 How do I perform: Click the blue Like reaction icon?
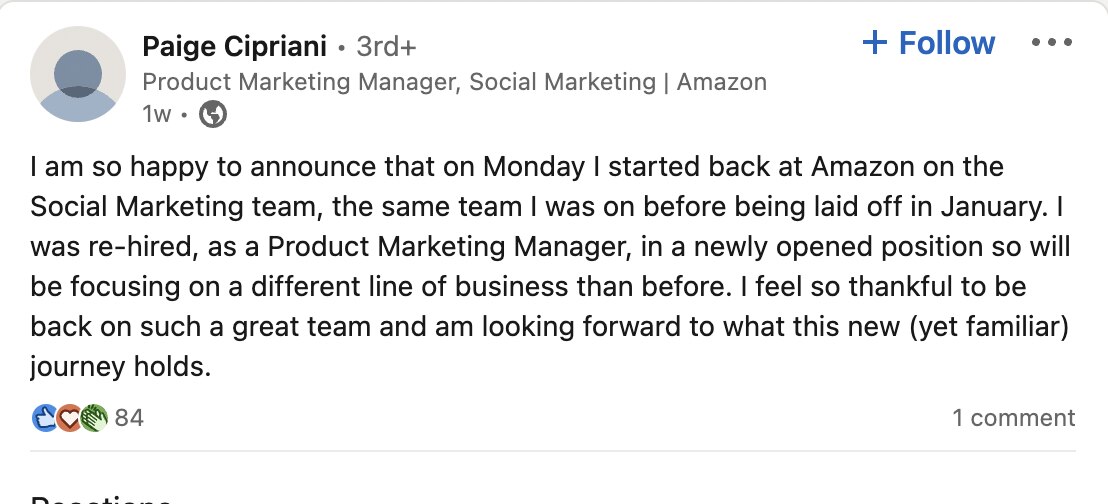tap(45, 418)
